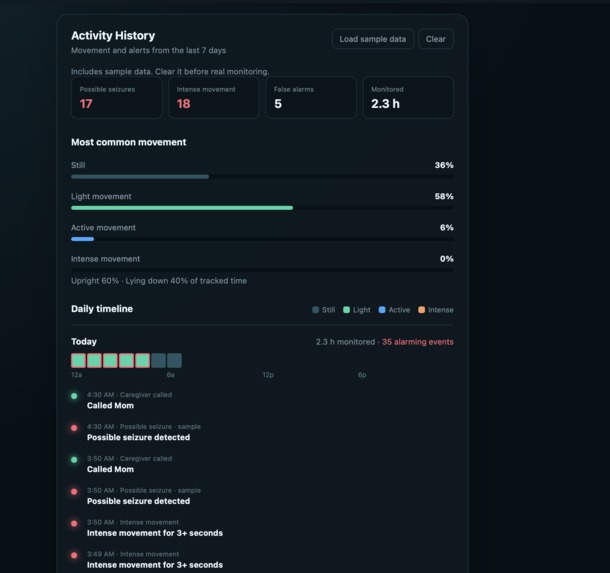Open the 3:50 AM Intense movement event
Screen dimensions: 610x573
pyautogui.click(x=155, y=528)
